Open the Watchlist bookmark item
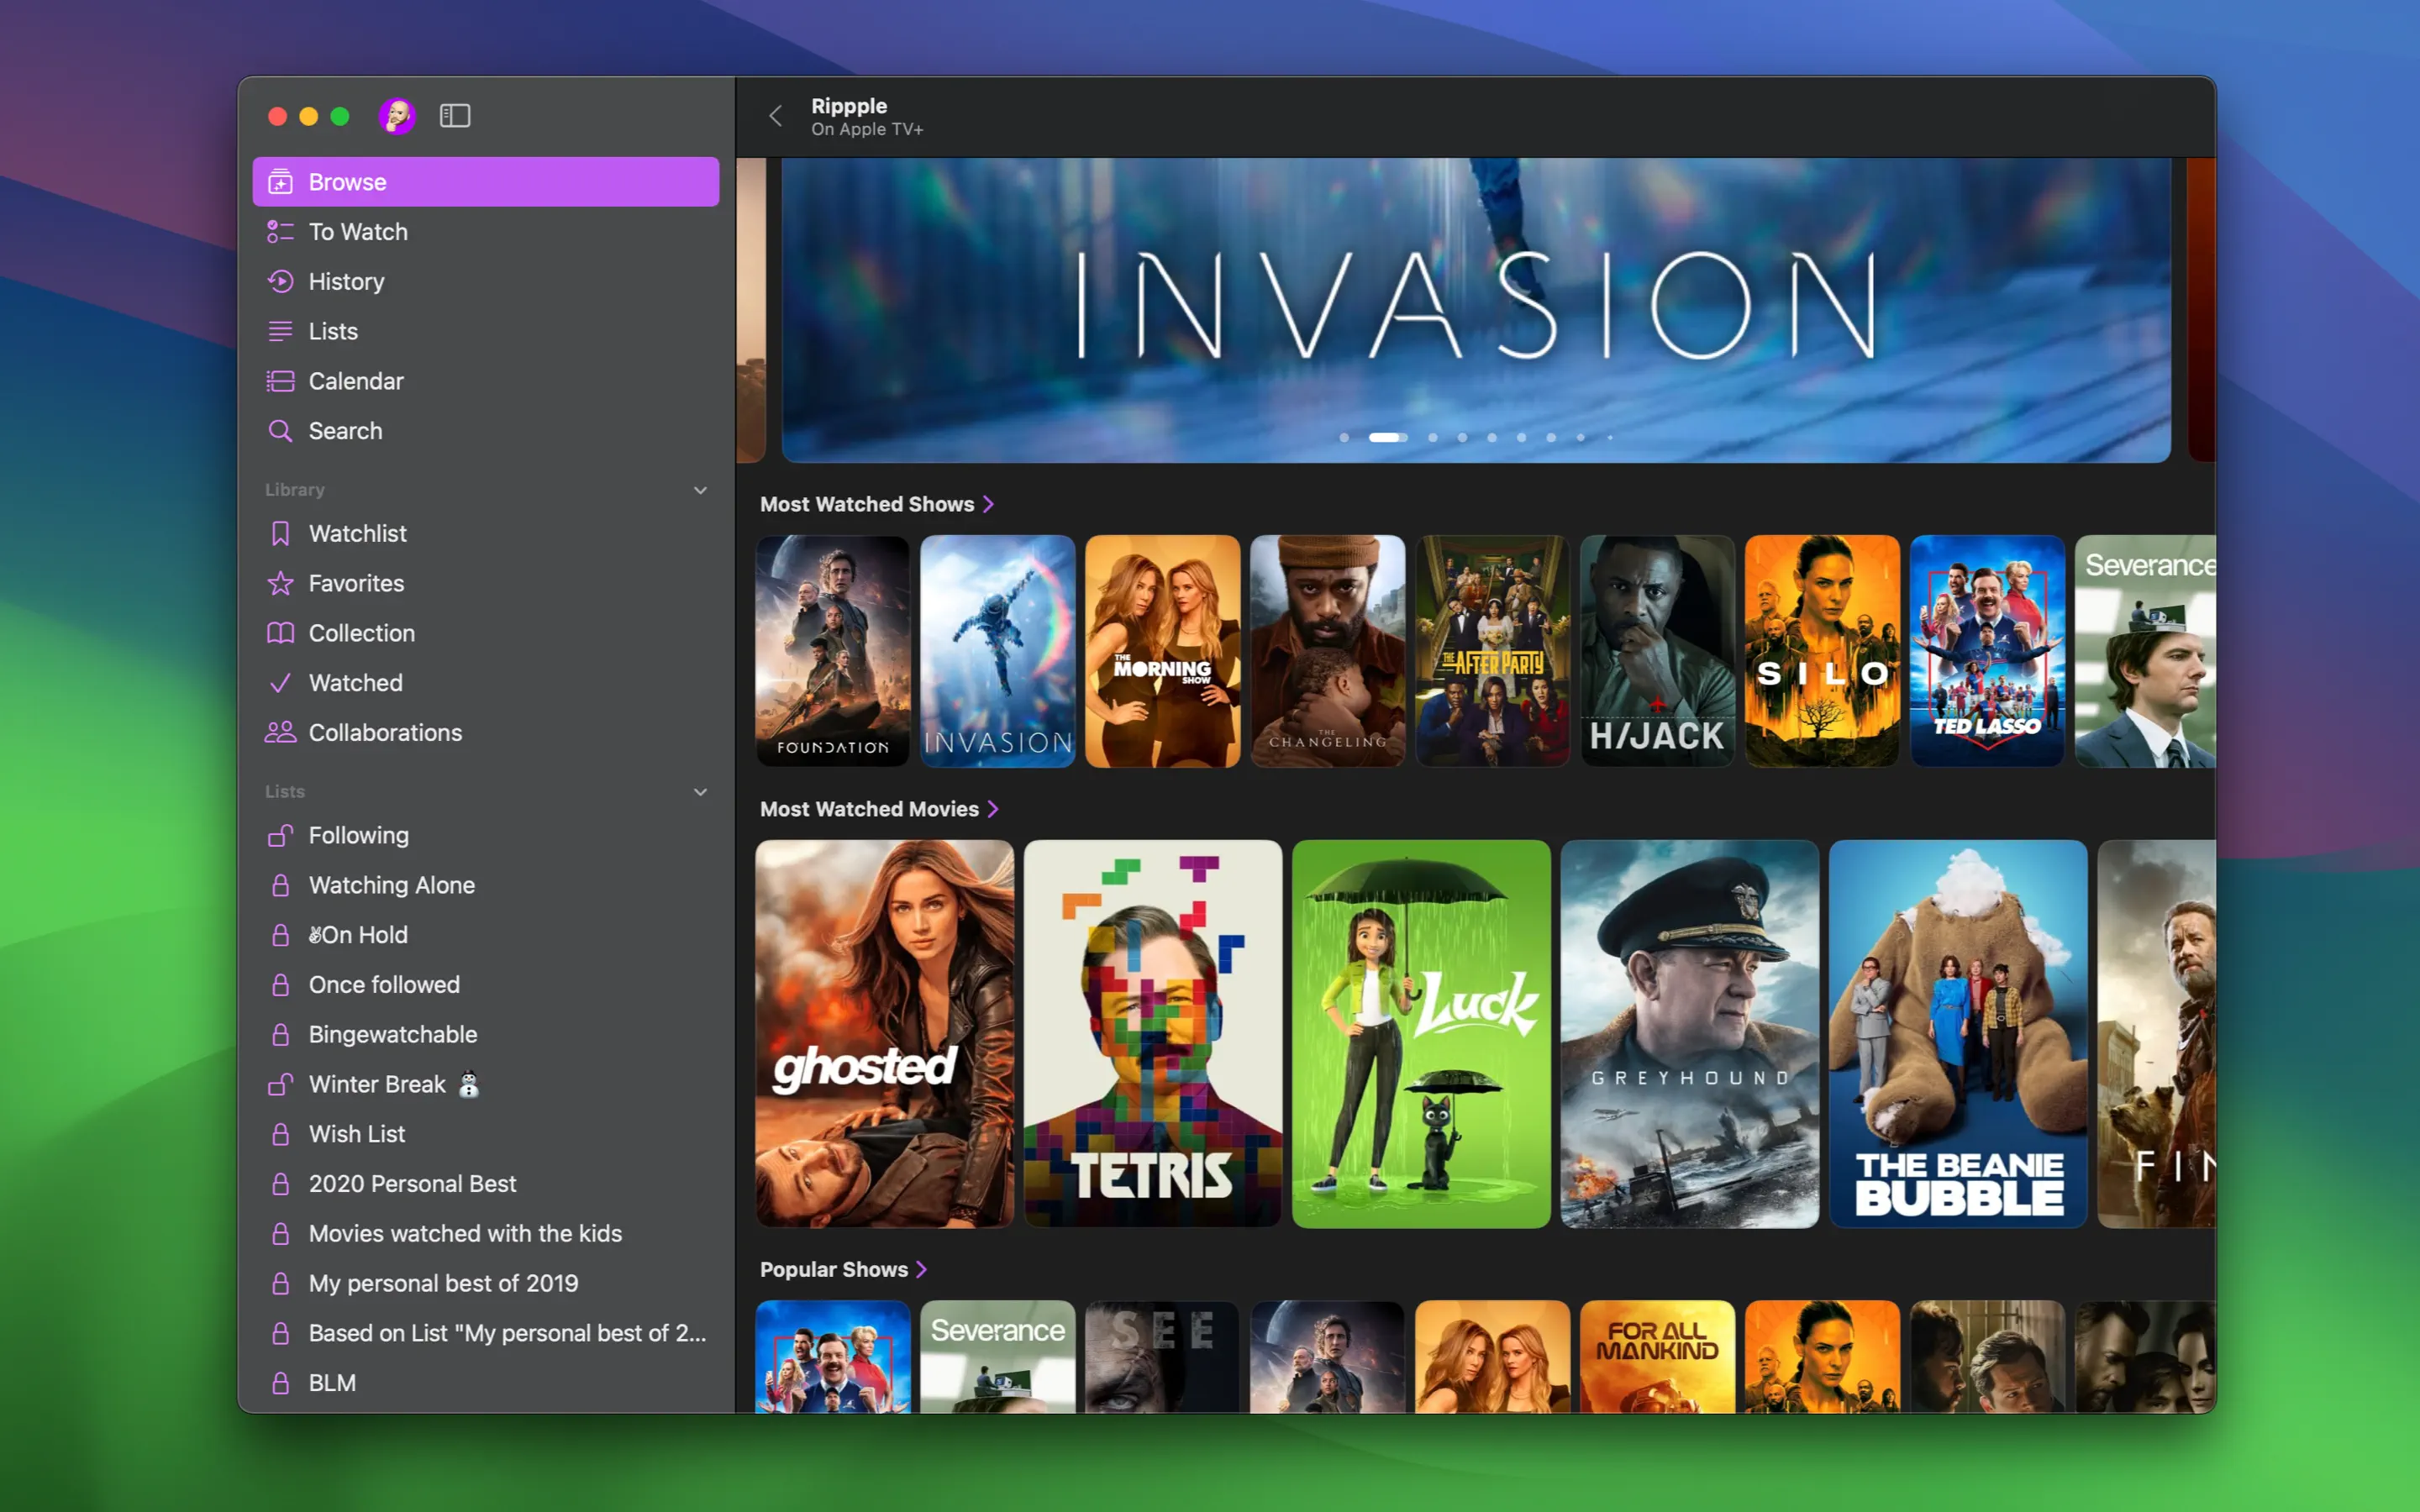The width and height of the screenshot is (2420, 1512). tap(357, 534)
